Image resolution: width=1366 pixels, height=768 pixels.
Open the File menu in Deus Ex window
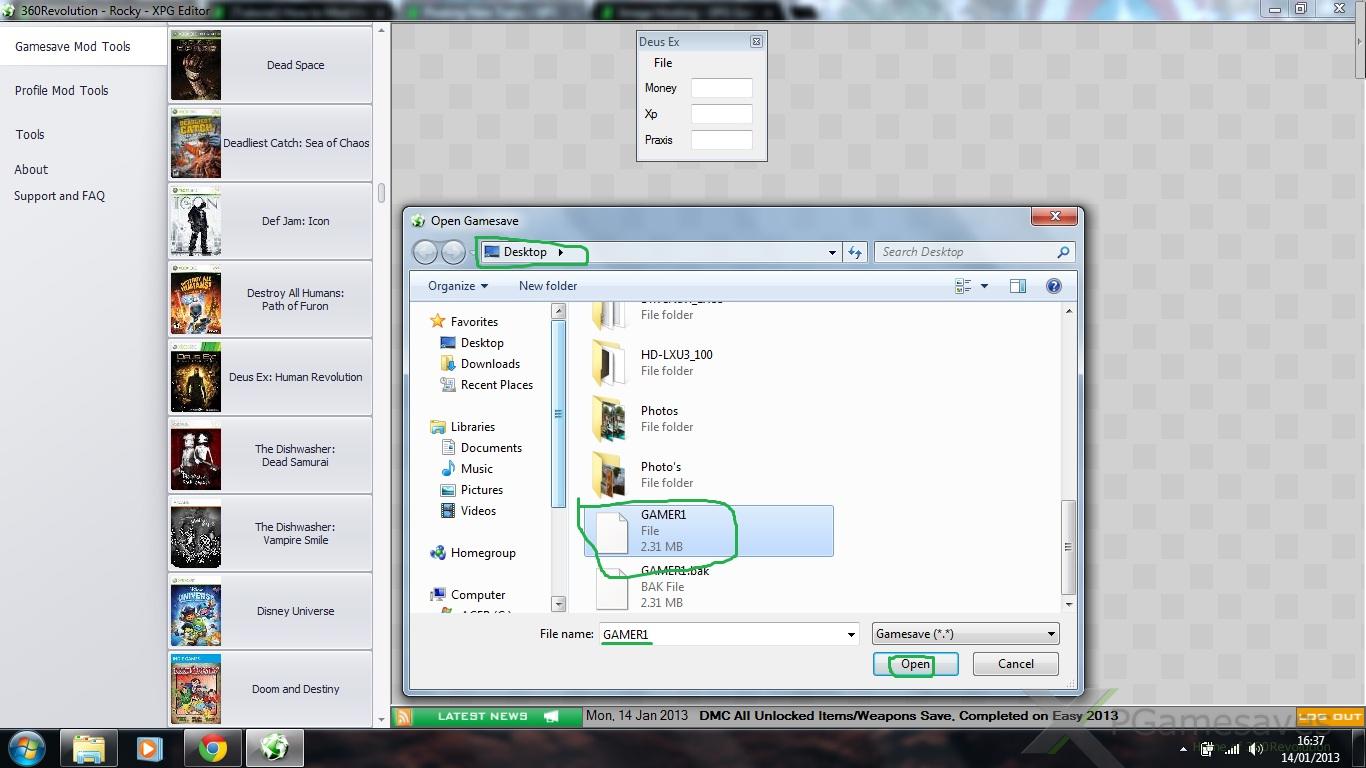coord(663,63)
